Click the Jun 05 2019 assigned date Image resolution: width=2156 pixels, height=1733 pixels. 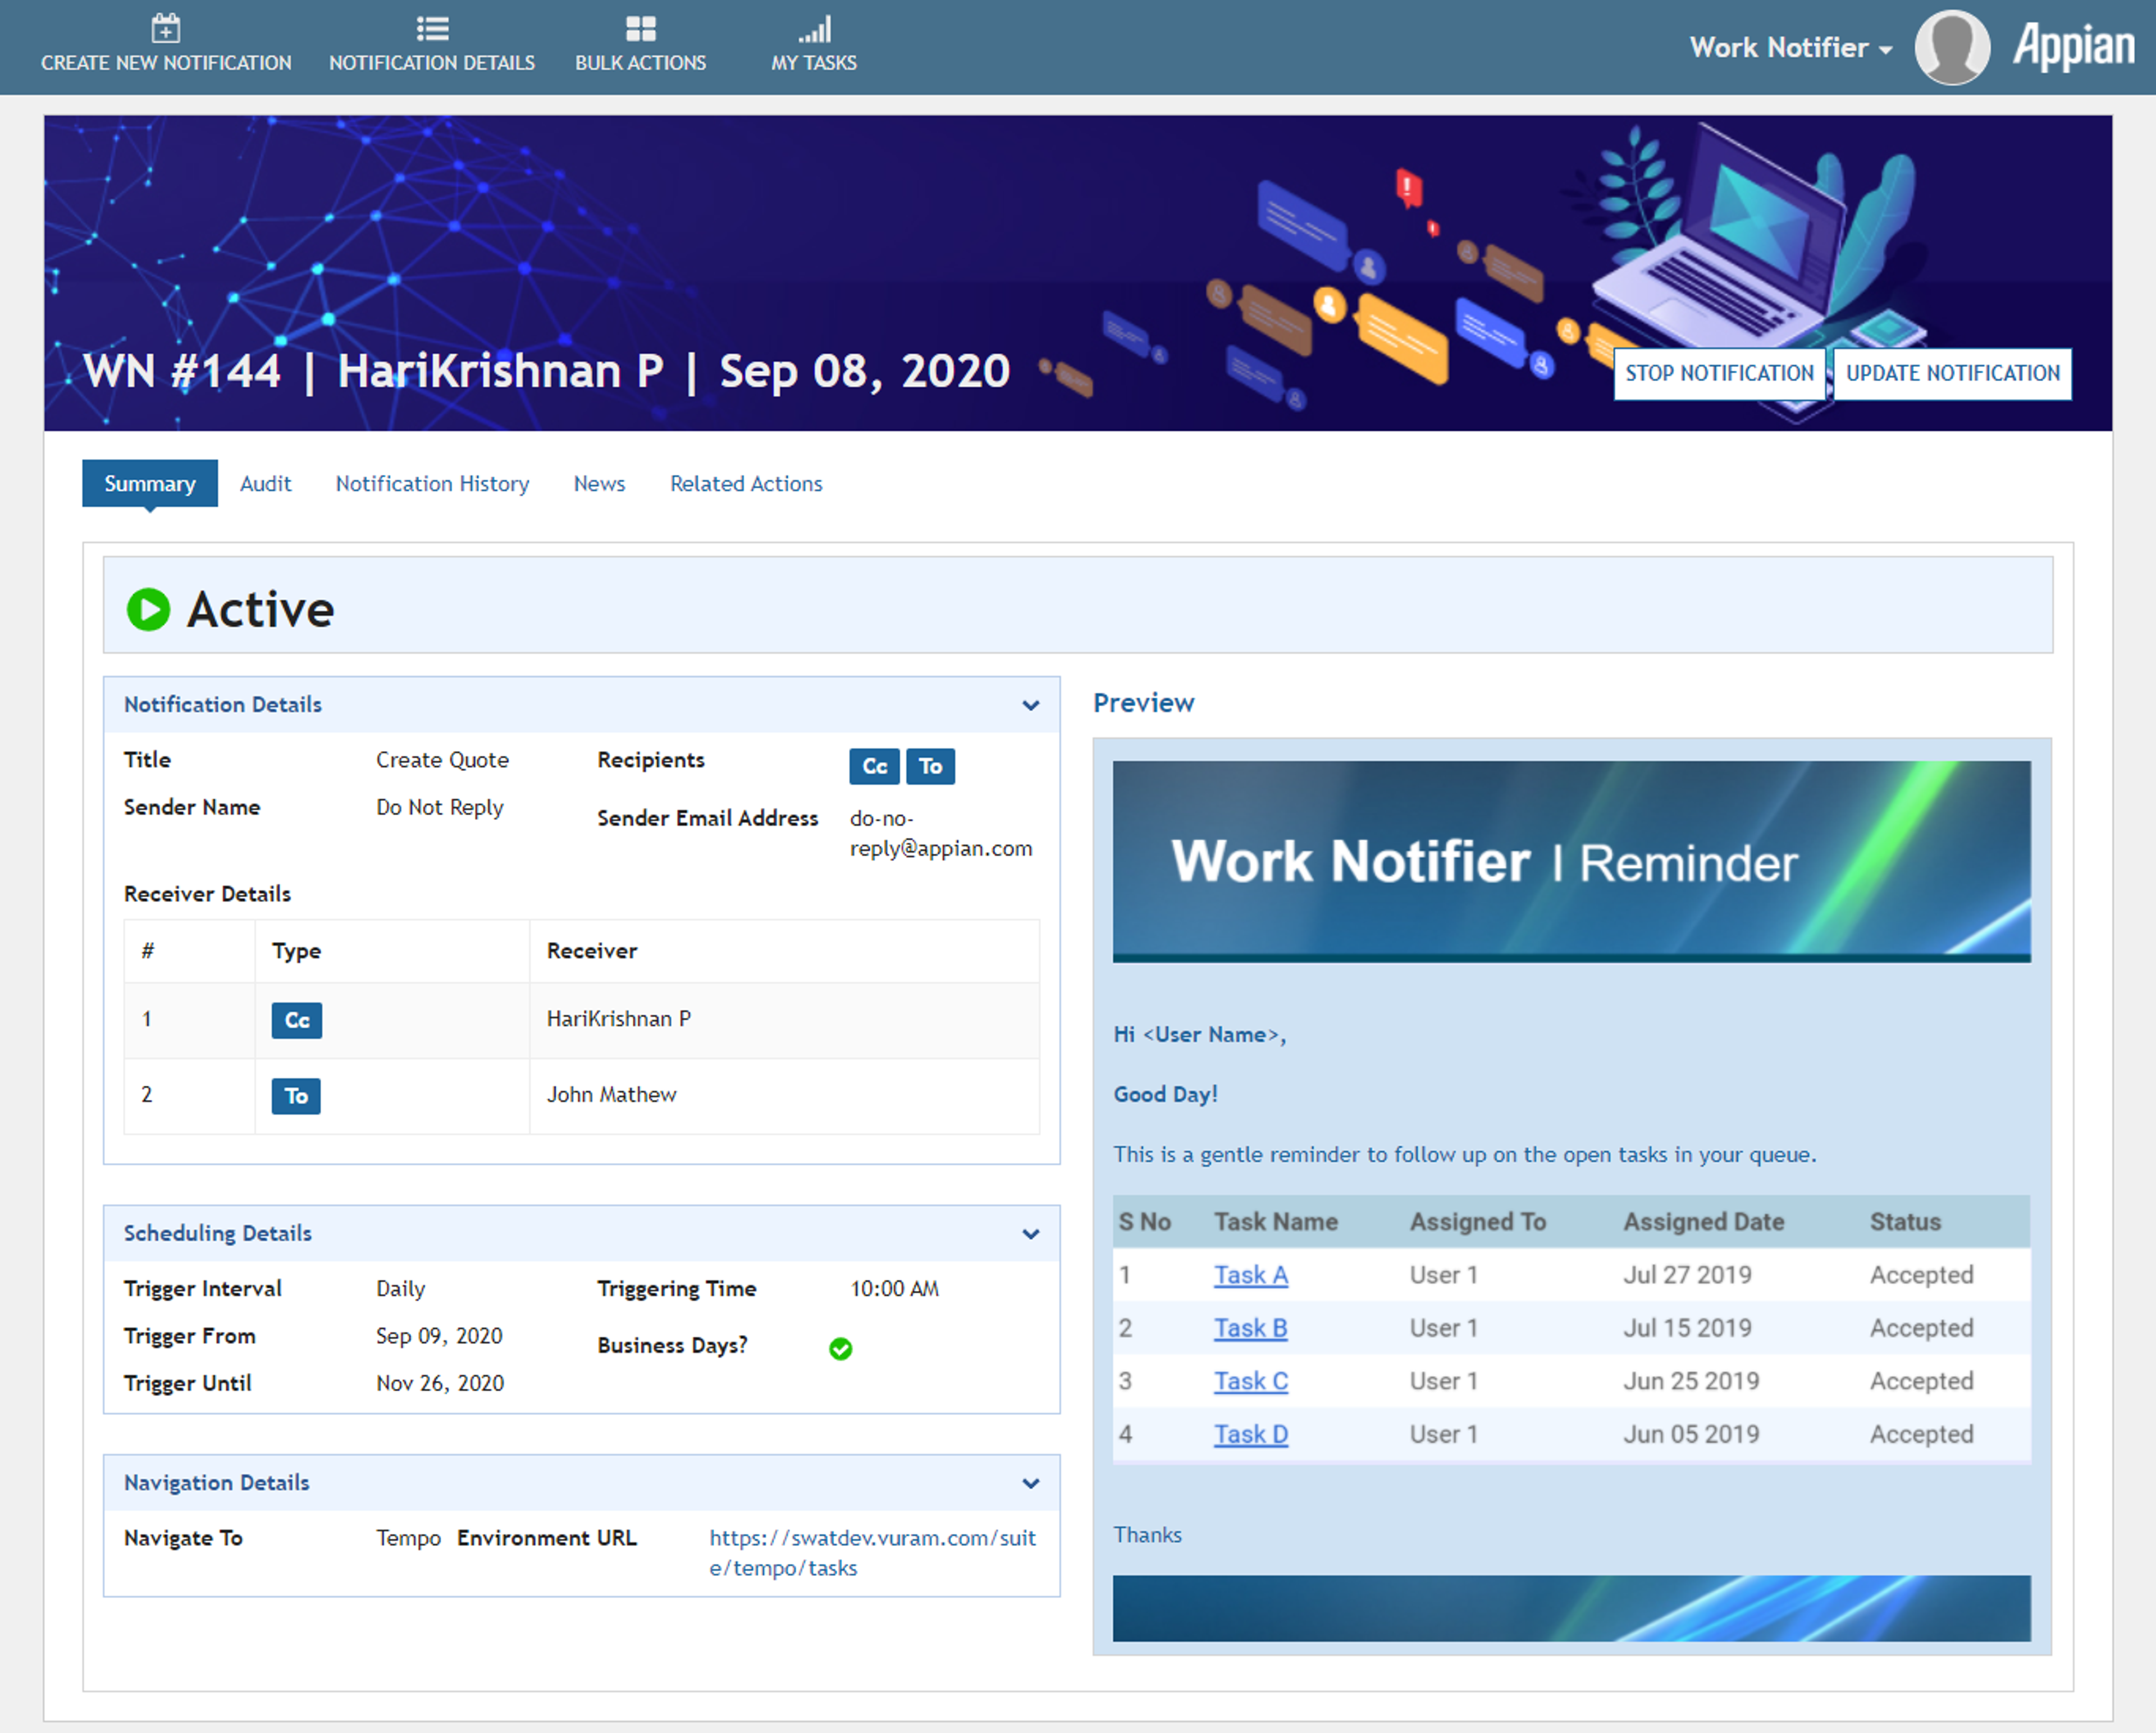tap(1691, 1434)
